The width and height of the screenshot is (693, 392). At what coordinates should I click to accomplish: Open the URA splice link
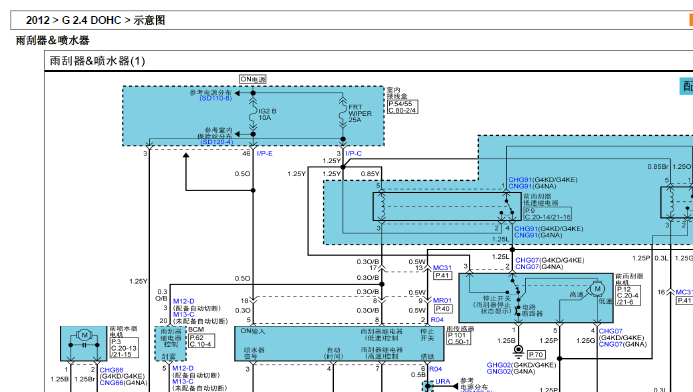443,381
